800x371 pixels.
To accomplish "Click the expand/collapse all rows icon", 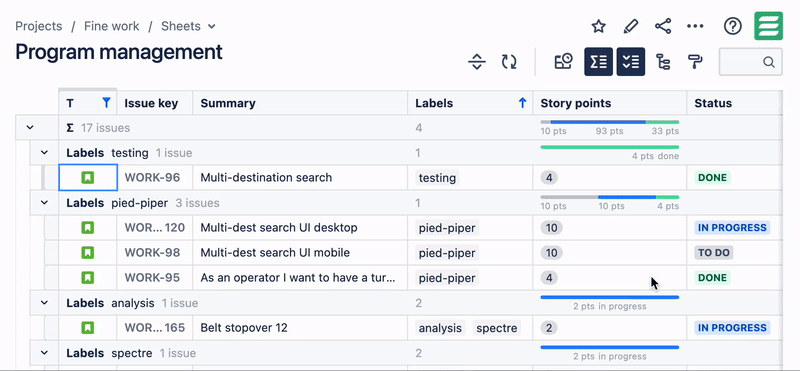I will 477,62.
